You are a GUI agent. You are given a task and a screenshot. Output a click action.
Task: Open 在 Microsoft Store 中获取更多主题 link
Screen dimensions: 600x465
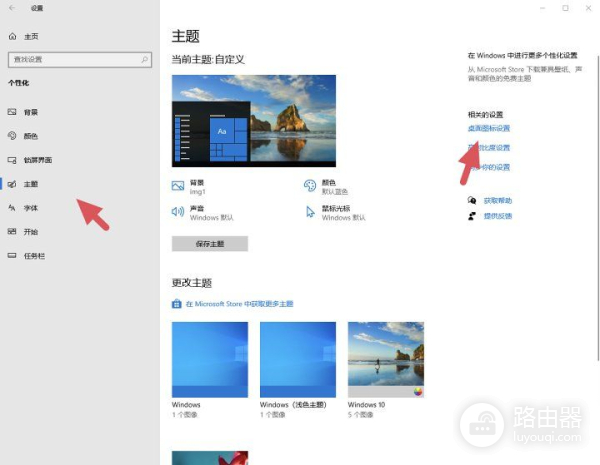point(233,304)
